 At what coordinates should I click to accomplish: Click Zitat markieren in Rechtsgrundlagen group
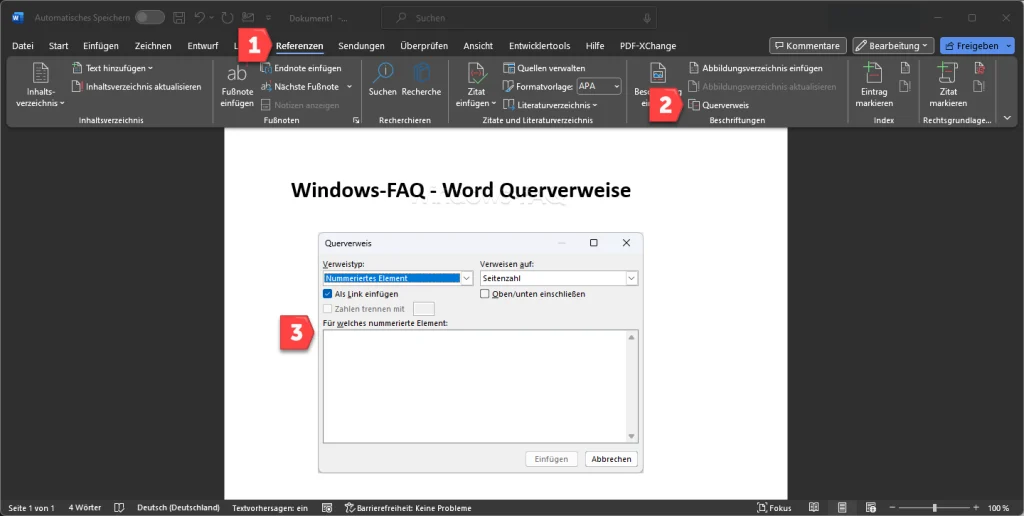click(948, 86)
